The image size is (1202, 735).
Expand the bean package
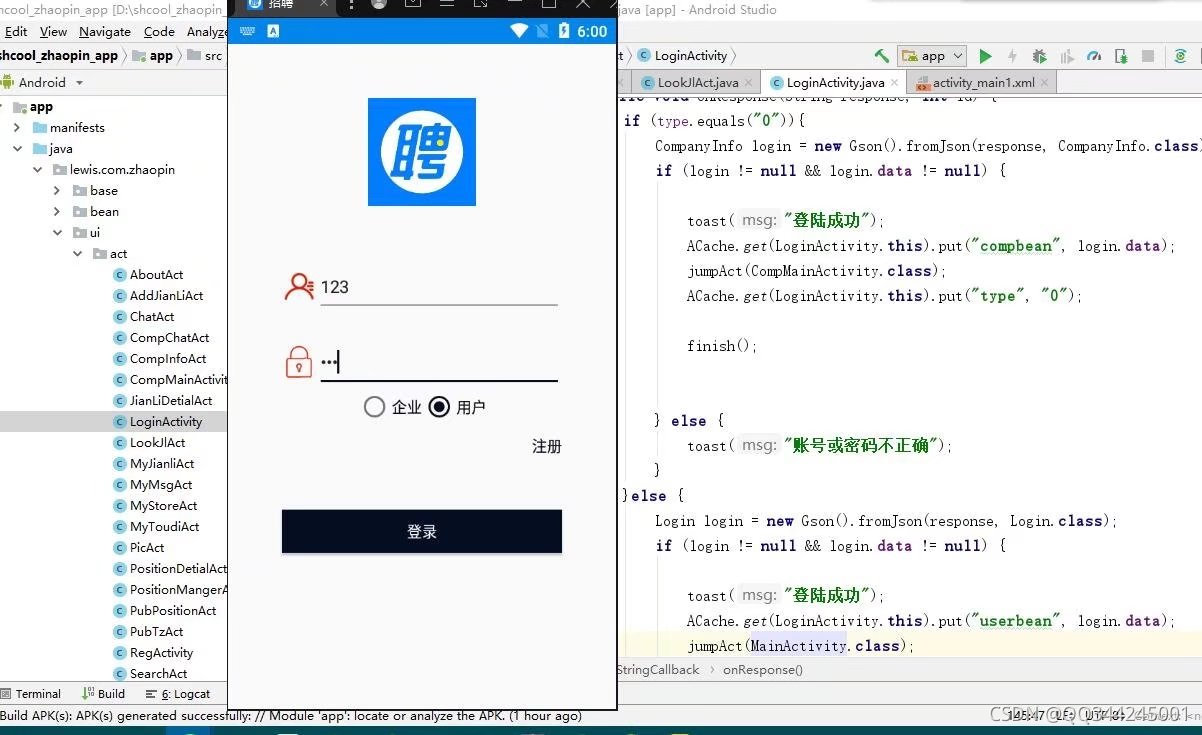(x=57, y=212)
